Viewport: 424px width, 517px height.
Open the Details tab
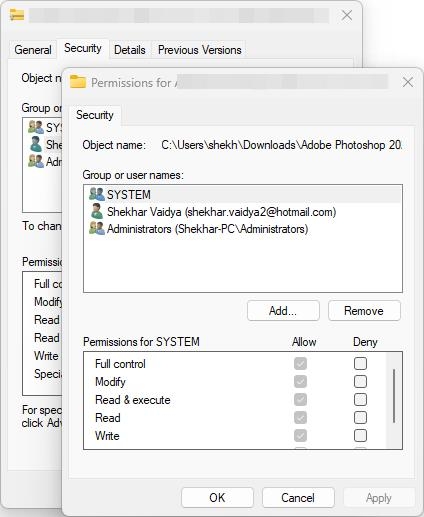[x=130, y=50]
